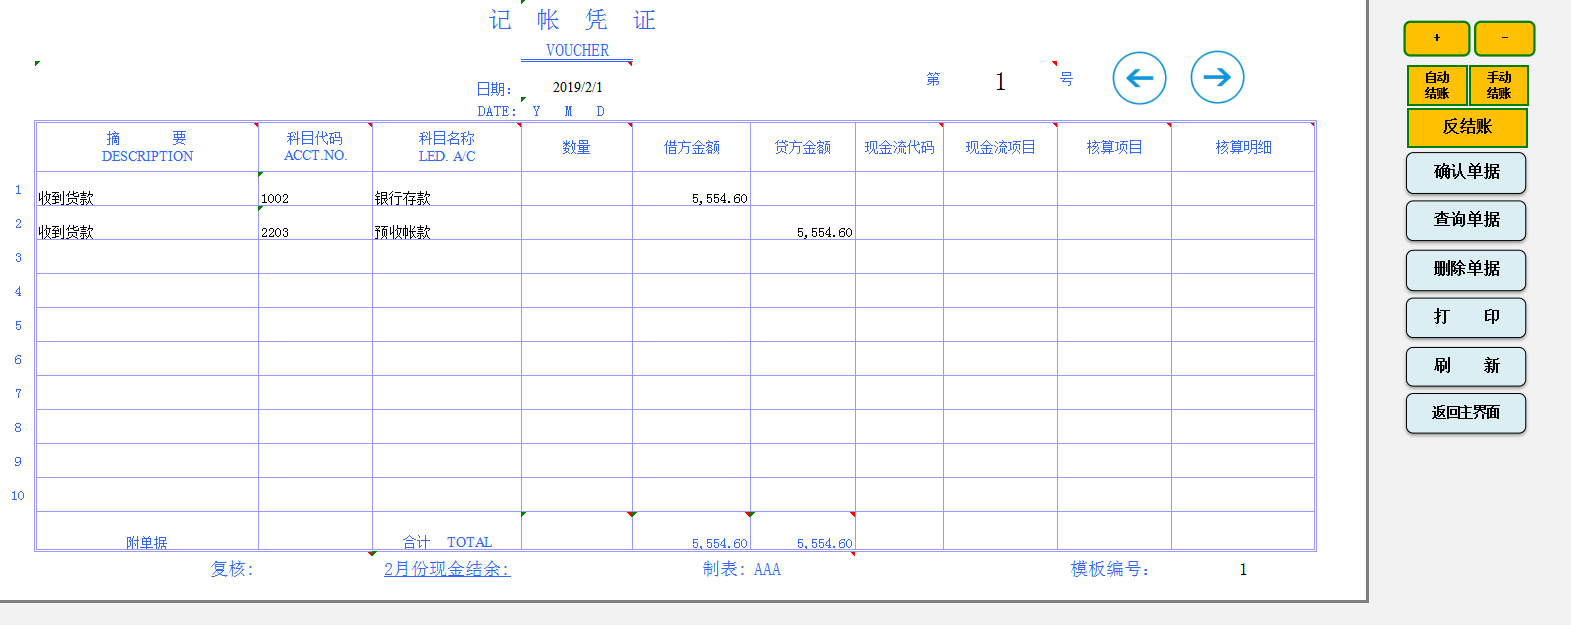
Task: Print the voucher using 打印
Action: coord(1466,317)
